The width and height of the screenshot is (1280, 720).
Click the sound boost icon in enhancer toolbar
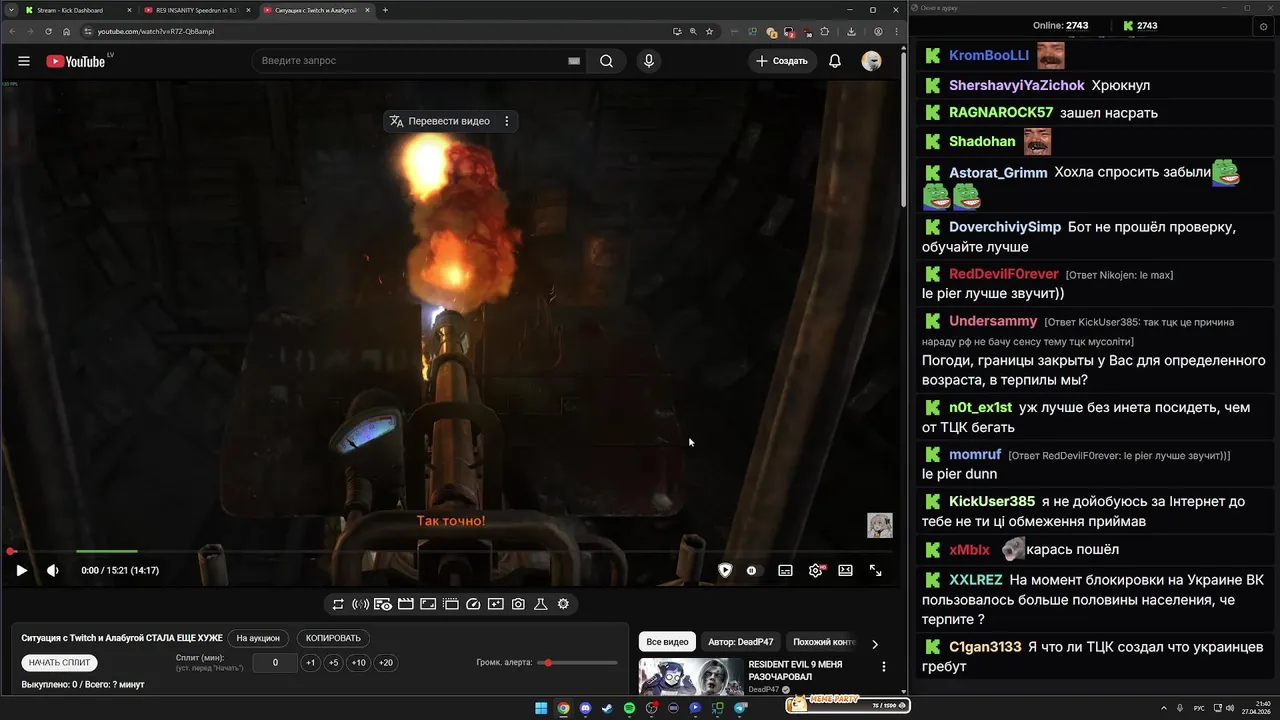click(361, 604)
